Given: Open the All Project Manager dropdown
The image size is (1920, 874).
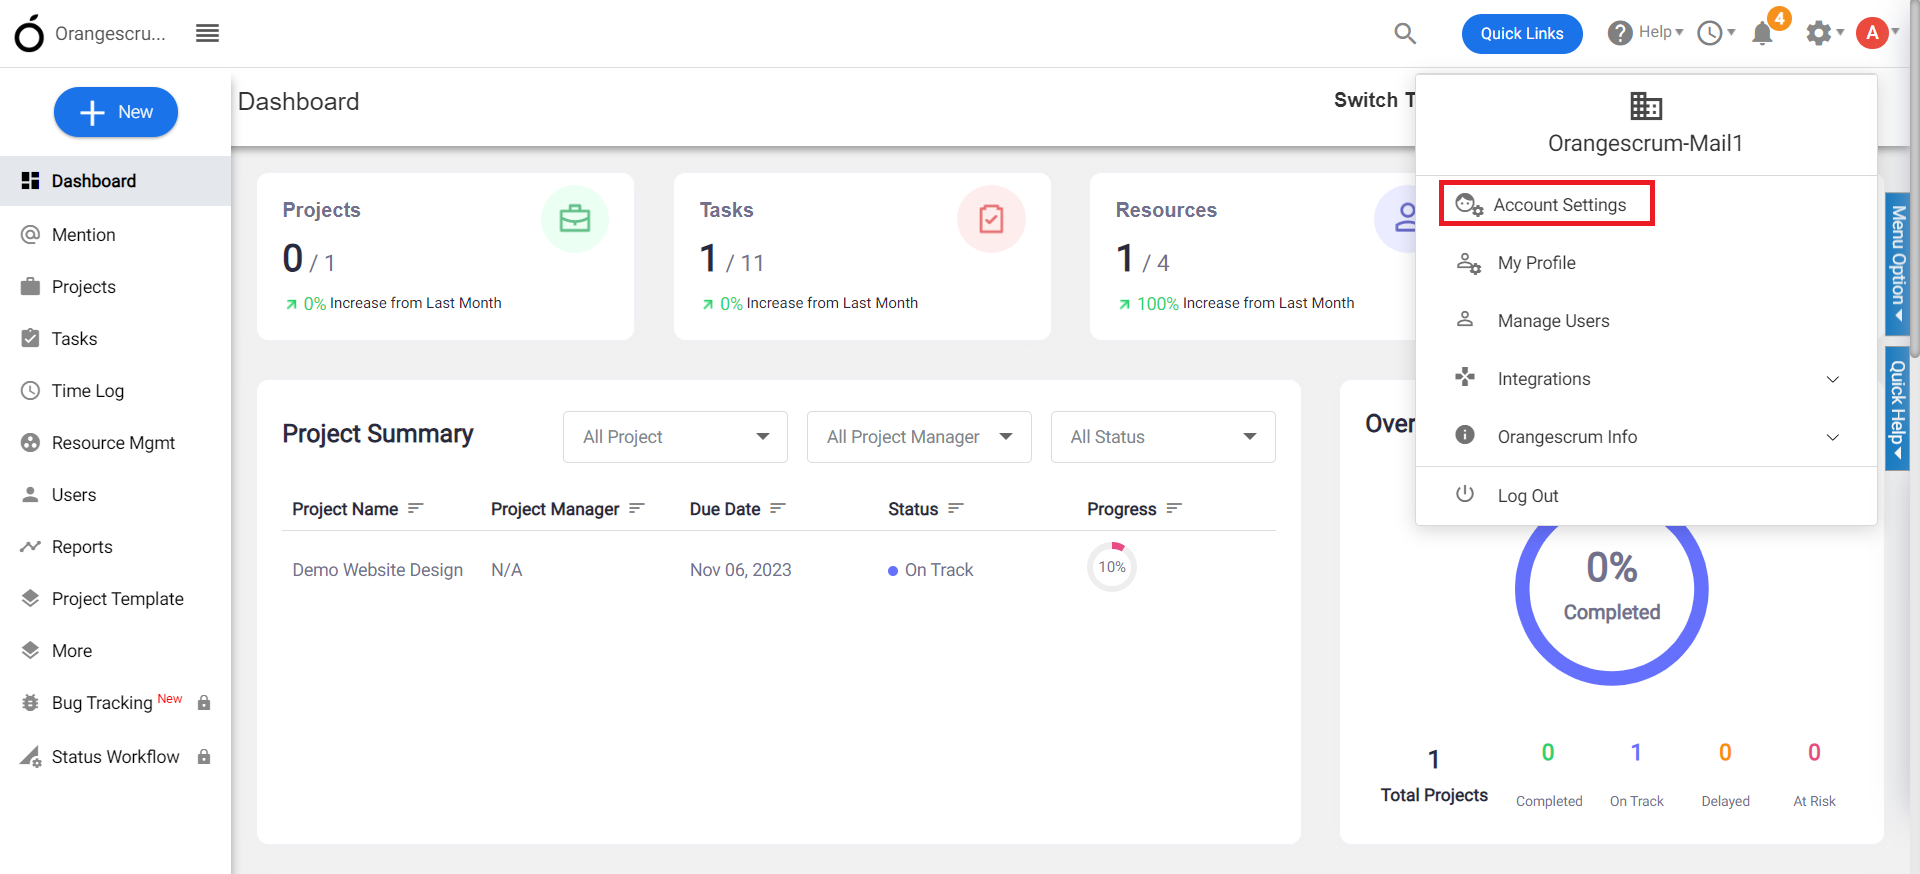Looking at the screenshot, I should point(919,437).
